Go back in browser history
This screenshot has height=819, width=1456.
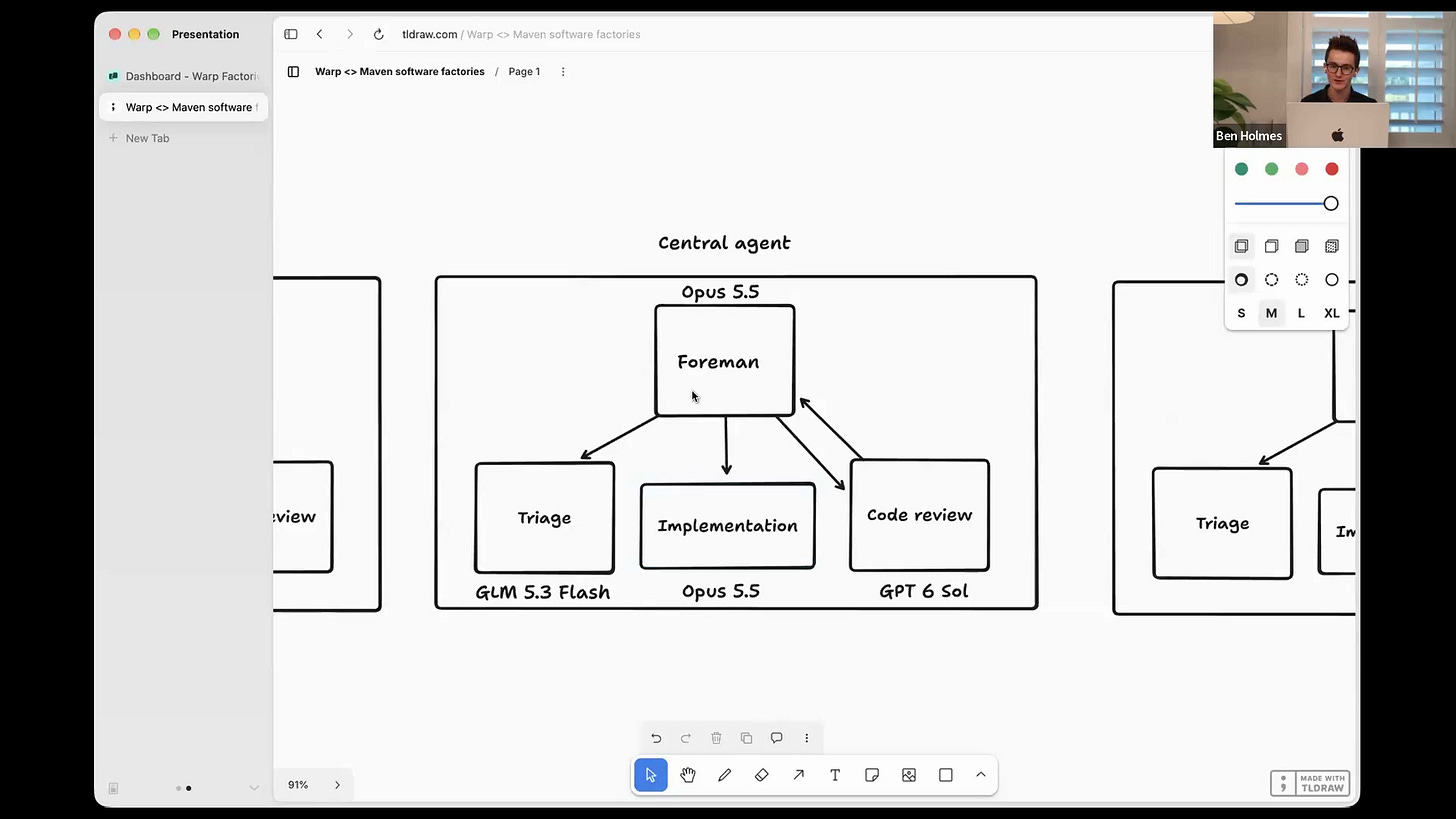pos(319,34)
